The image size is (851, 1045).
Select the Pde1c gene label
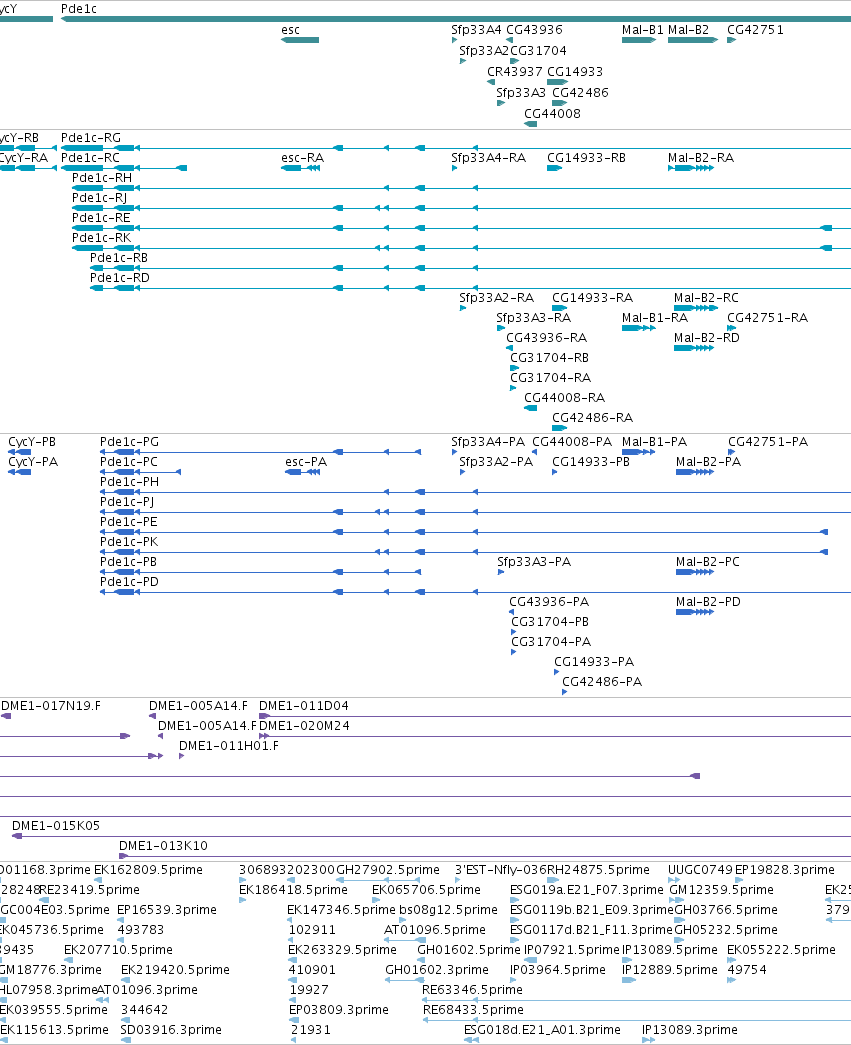pos(79,9)
